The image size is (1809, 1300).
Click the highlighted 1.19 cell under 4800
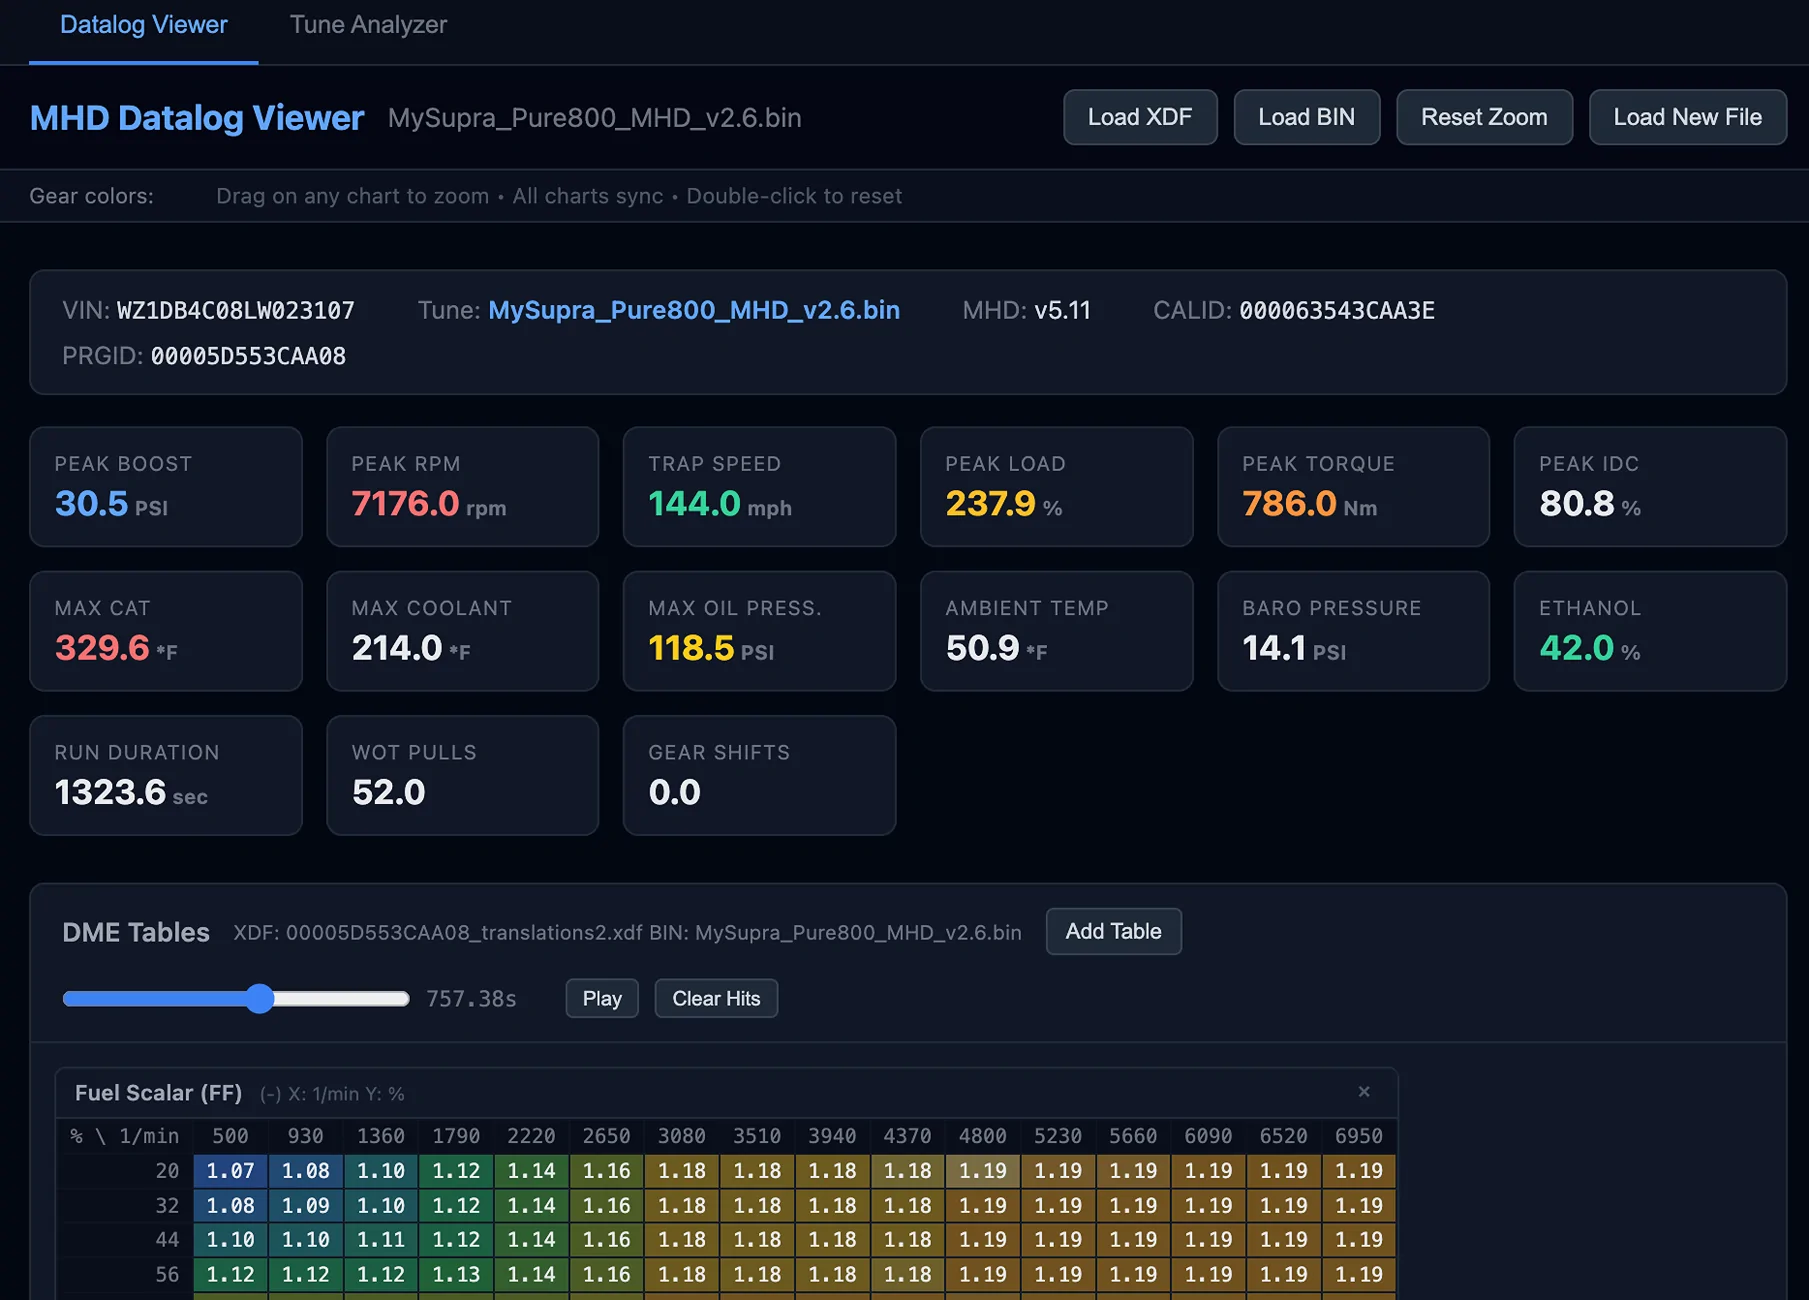(983, 1171)
